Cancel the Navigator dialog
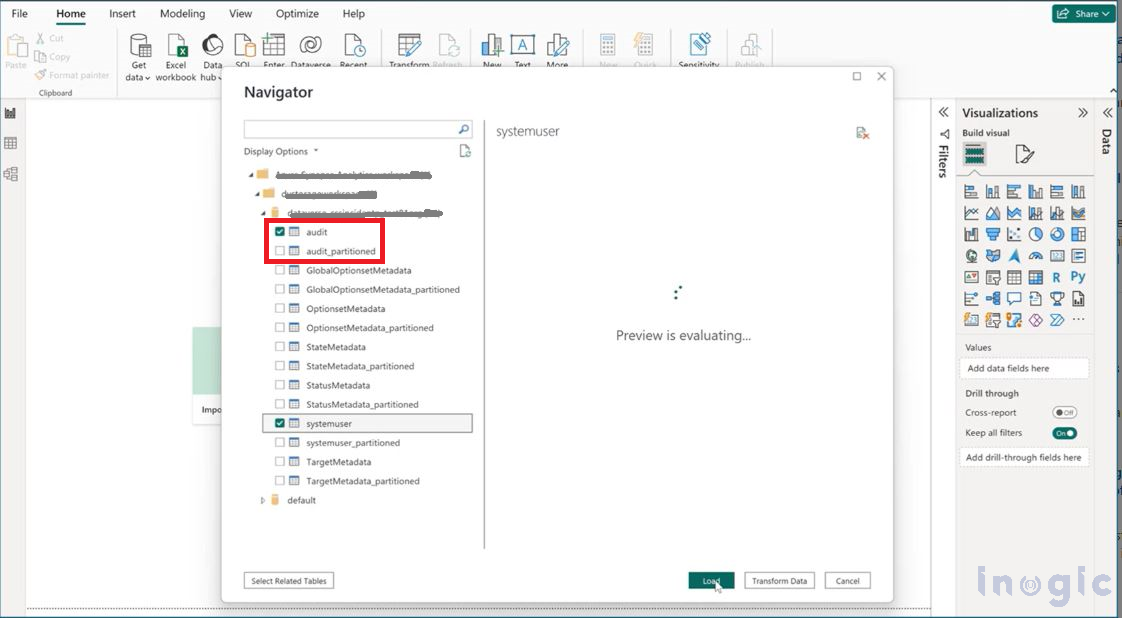Screen dimensions: 1122x618 (x=847, y=581)
